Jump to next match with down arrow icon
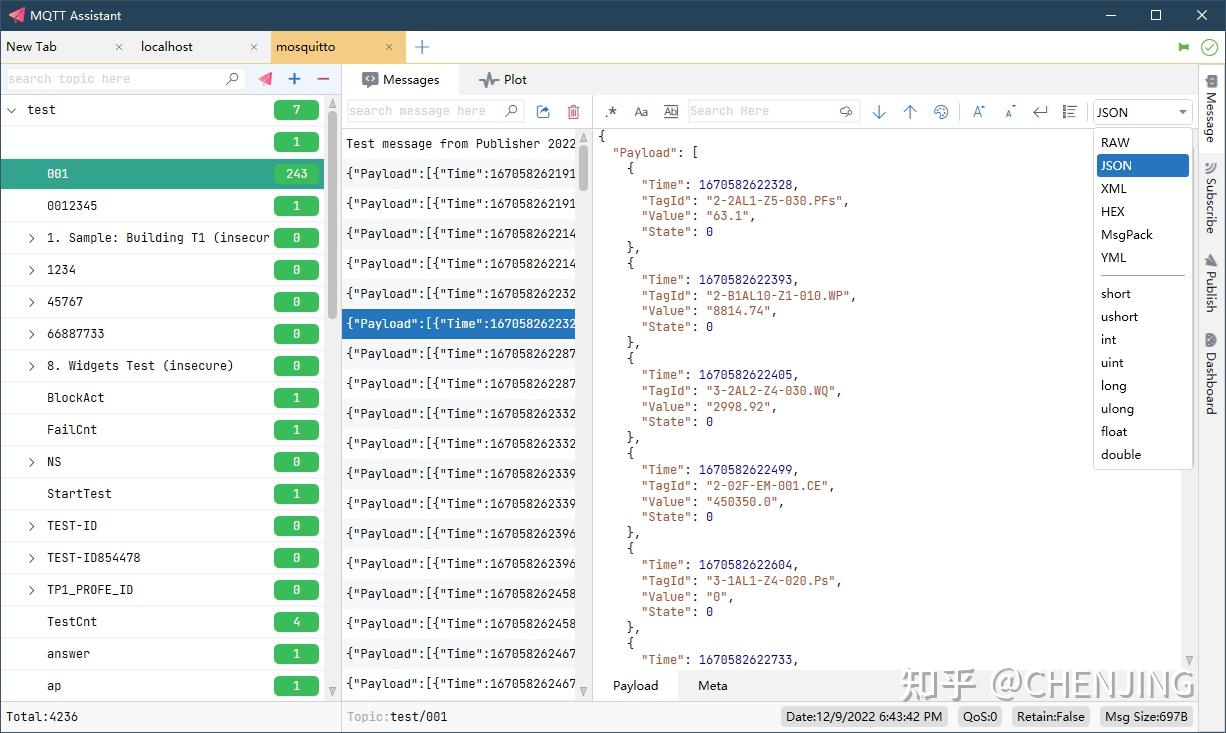Viewport: 1226px width, 733px height. (879, 112)
